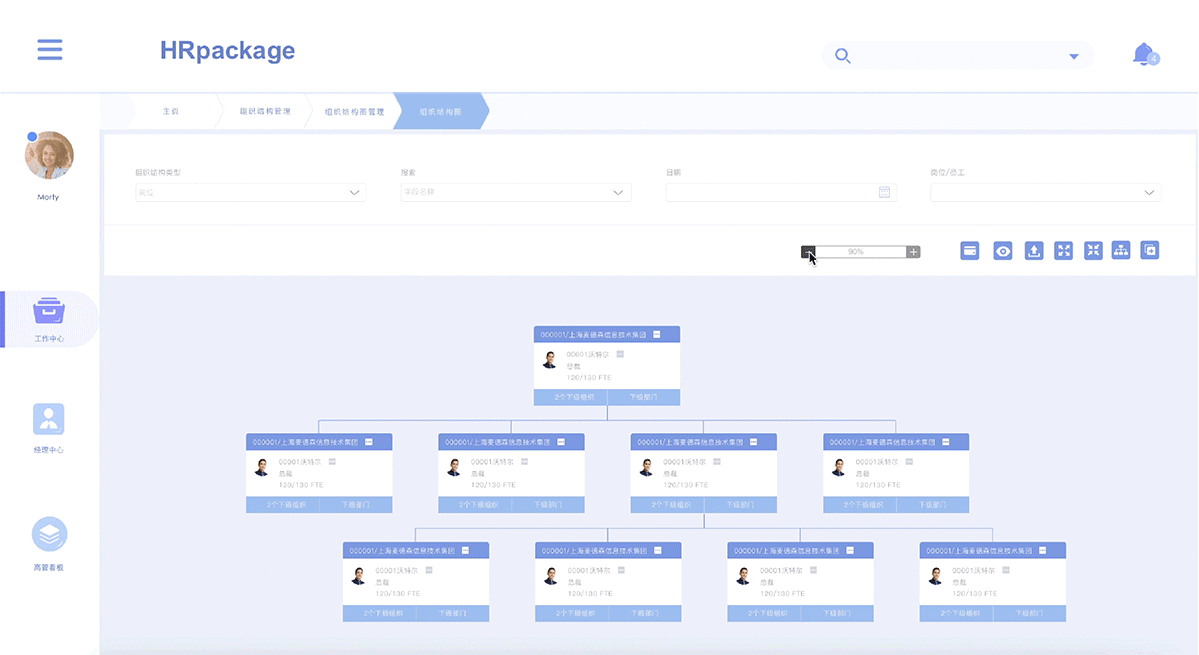Click the expand to fullscreen icon
Viewport: 1199px width, 655px height.
1064,251
